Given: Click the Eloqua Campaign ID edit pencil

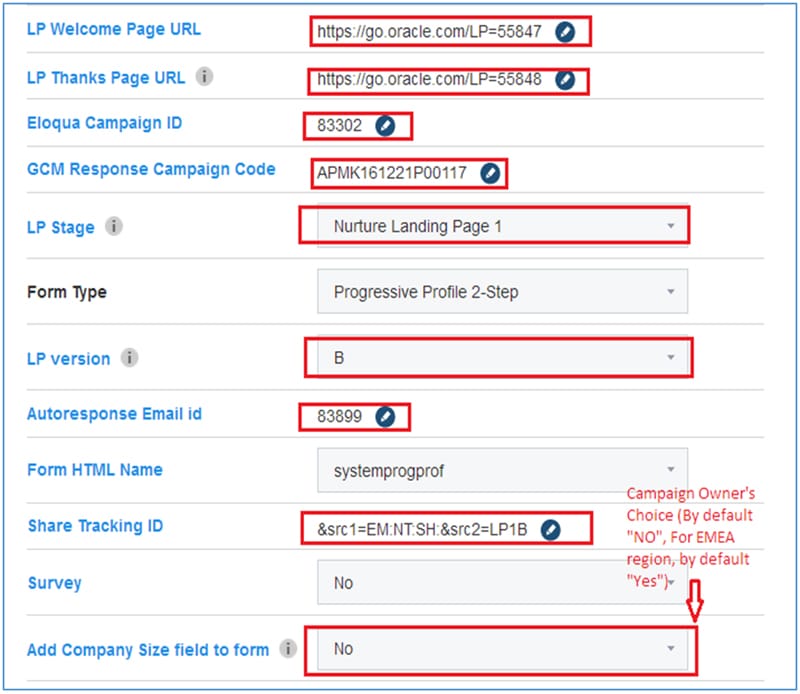Looking at the screenshot, I should tap(385, 126).
